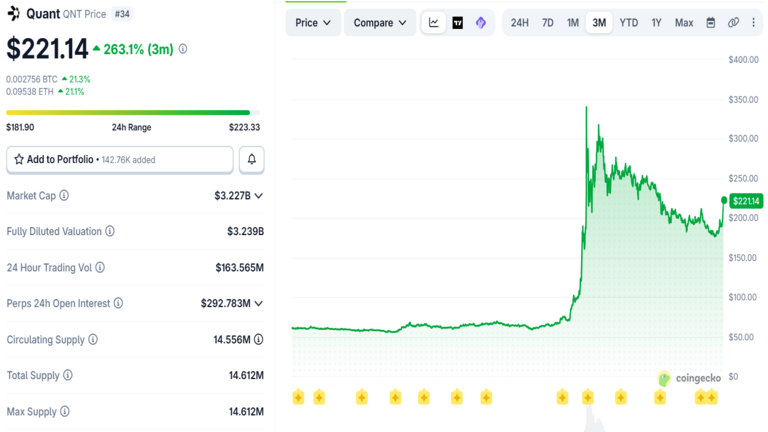Click the $181.90 range low value
The height and width of the screenshot is (432, 768).
pos(20,127)
